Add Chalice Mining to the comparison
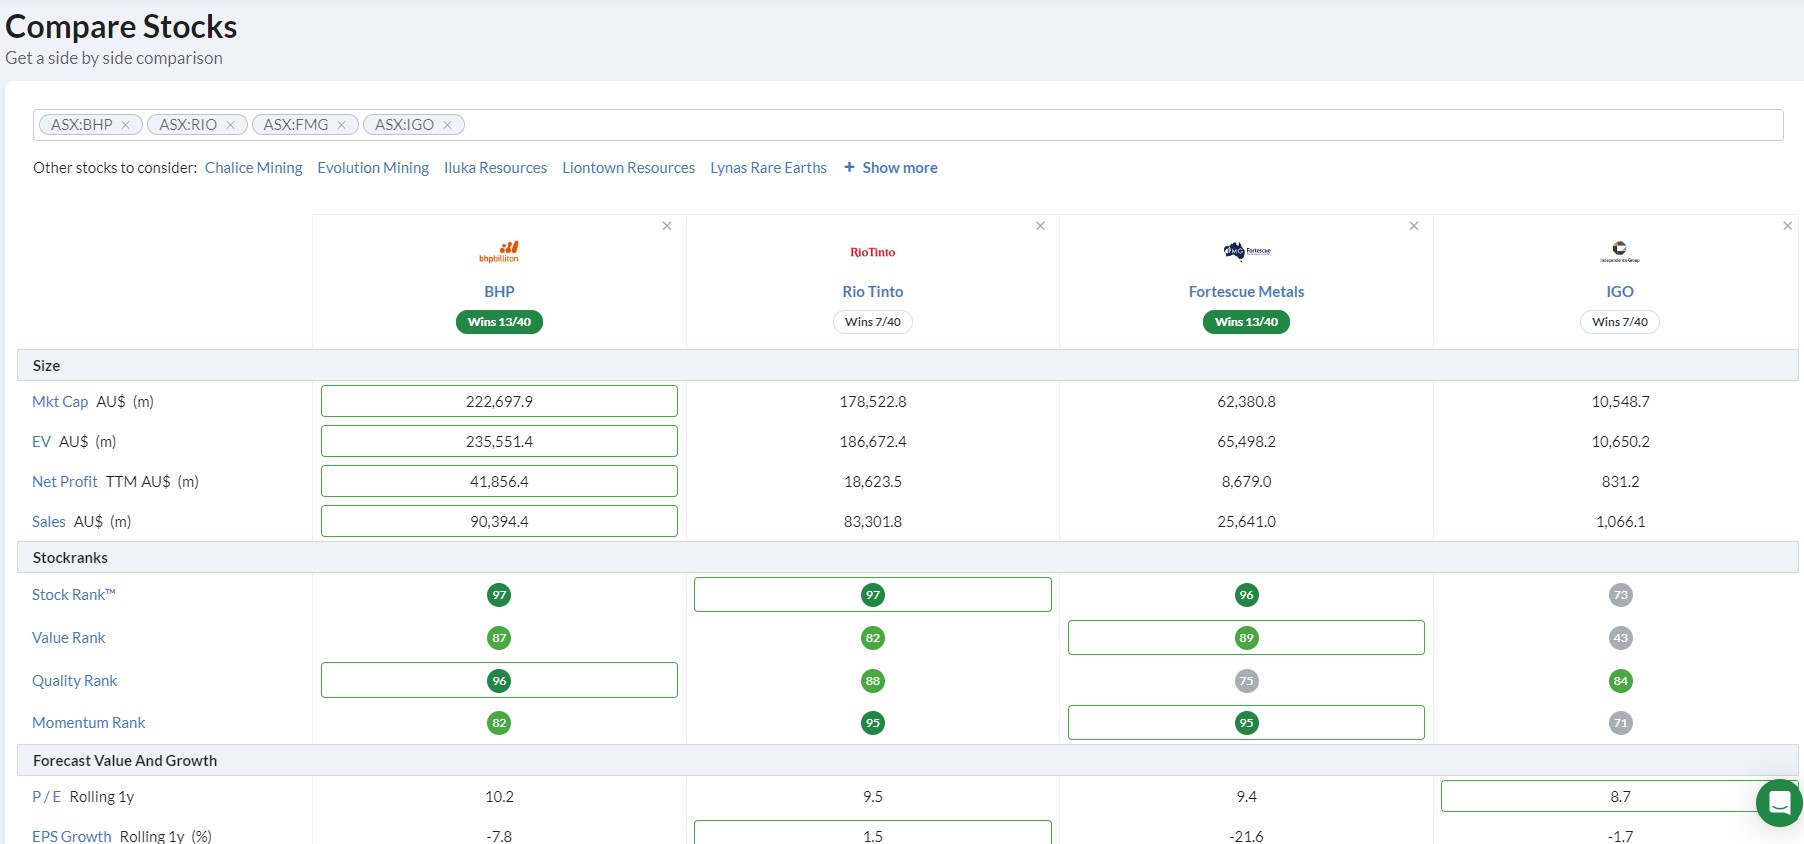1804x844 pixels. (254, 168)
